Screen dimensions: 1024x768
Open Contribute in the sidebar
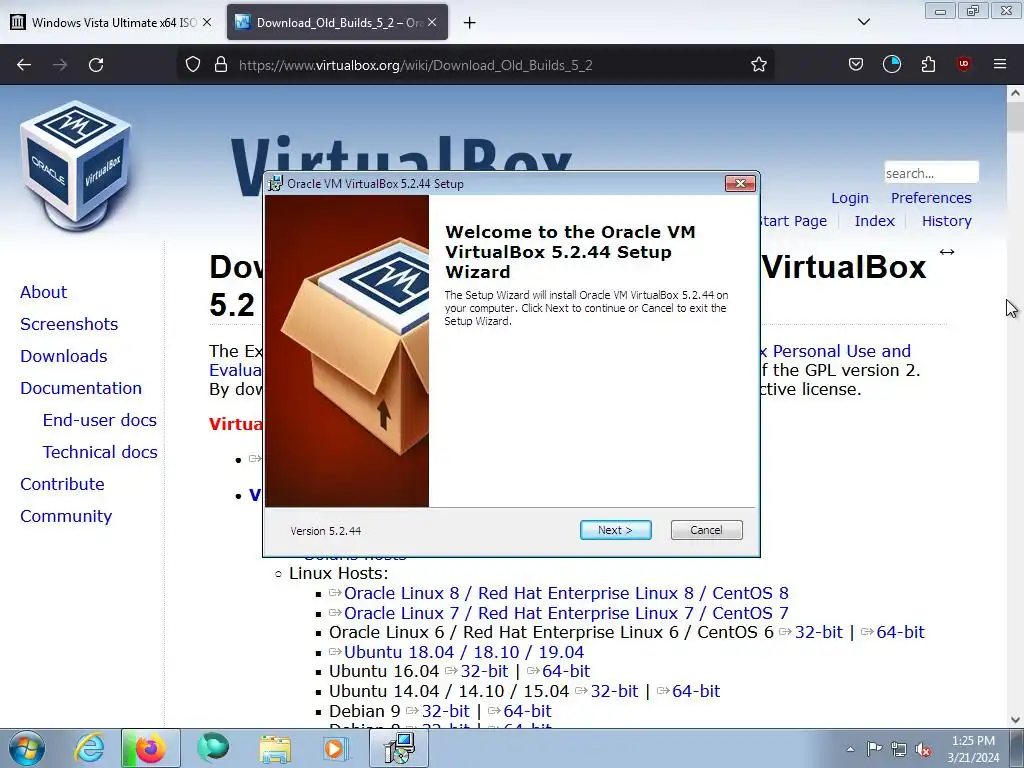click(x=62, y=484)
